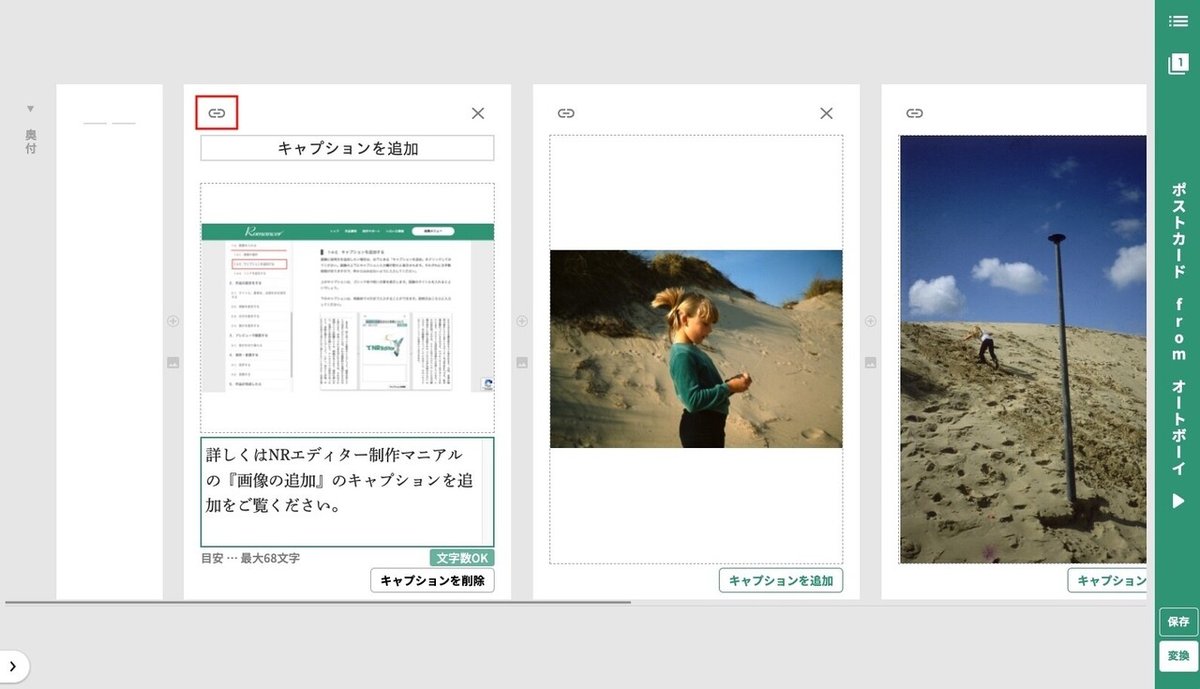Click the 文字数OK status badge
The image size is (1200, 689).
click(x=462, y=557)
